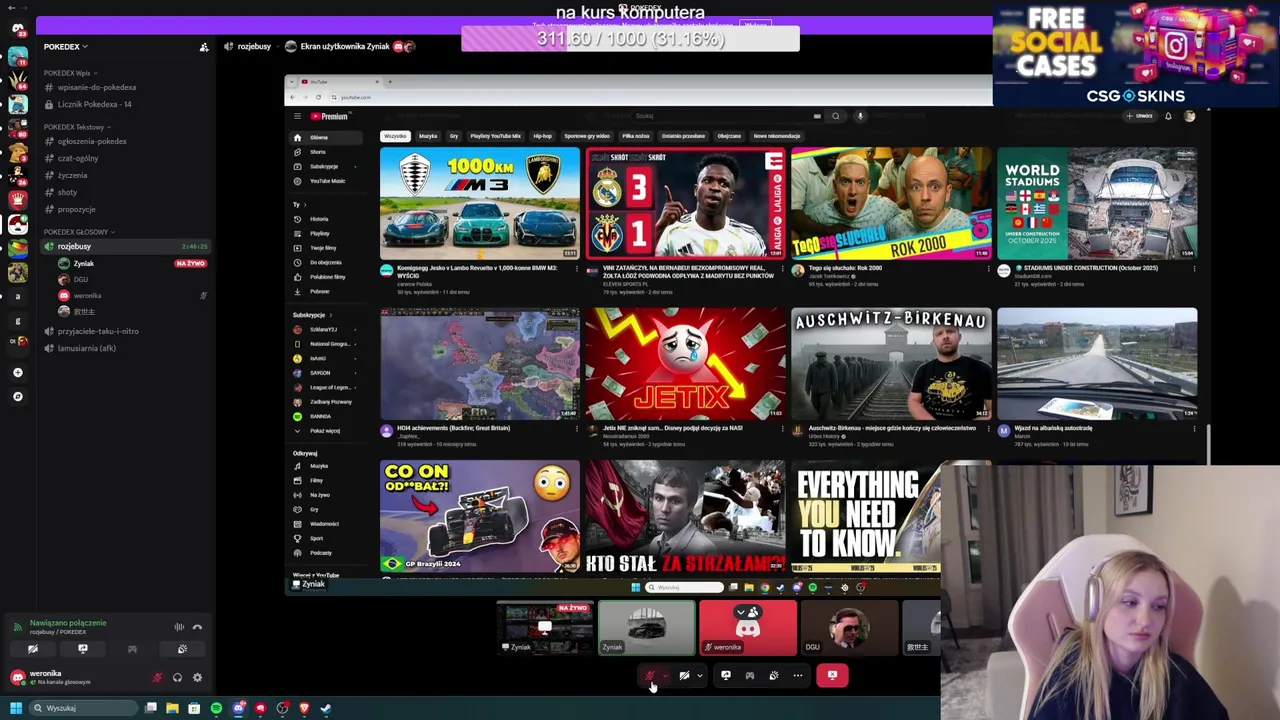The width and height of the screenshot is (1280, 720).
Task: Open Licznik Pokedexa - 14 channel
Action: tap(94, 105)
